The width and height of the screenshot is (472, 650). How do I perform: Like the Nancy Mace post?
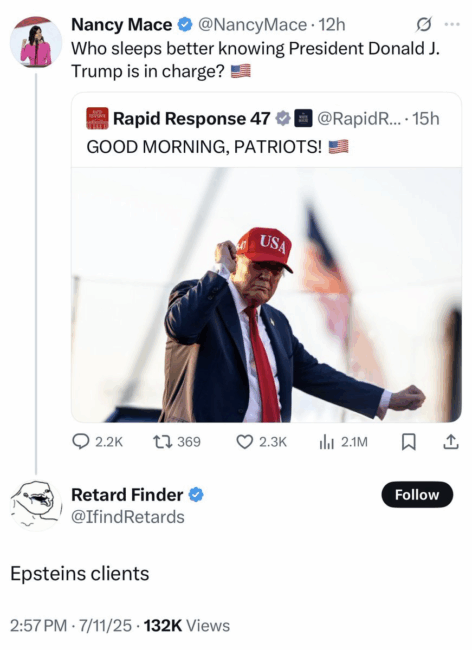click(261, 442)
